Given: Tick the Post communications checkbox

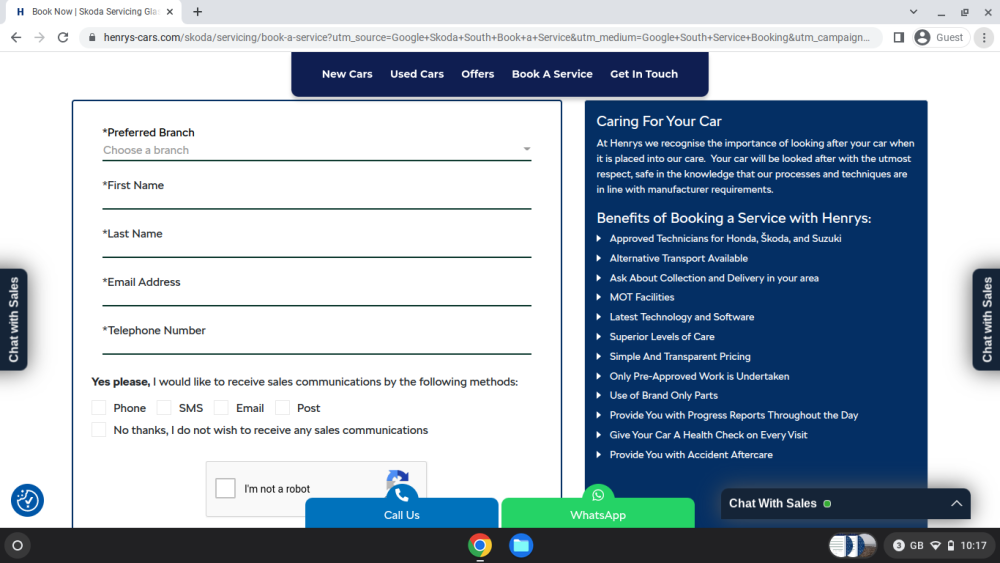Looking at the screenshot, I should (283, 408).
